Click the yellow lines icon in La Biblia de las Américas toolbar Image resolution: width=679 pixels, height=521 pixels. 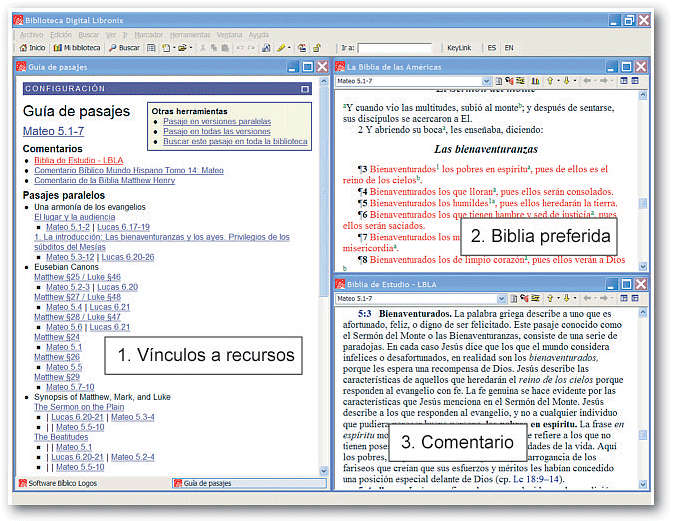[x=520, y=81]
